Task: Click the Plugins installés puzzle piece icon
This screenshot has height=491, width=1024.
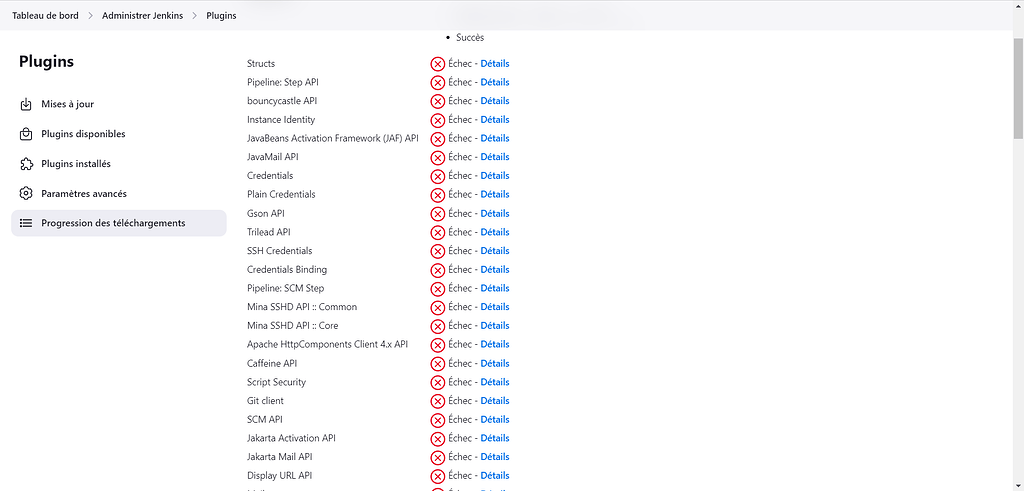Action: click(27, 164)
